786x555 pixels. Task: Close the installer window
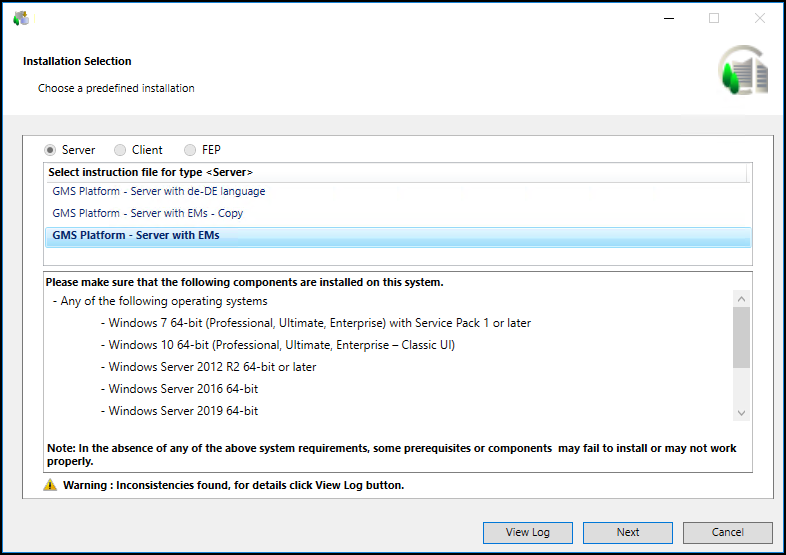(761, 18)
